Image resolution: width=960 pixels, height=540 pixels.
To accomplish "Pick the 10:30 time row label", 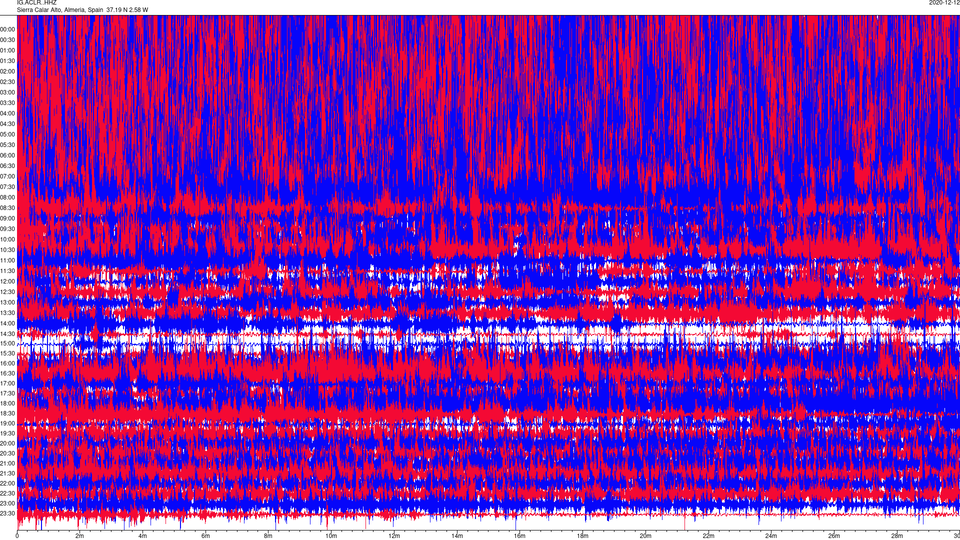I will click(x=8, y=250).
